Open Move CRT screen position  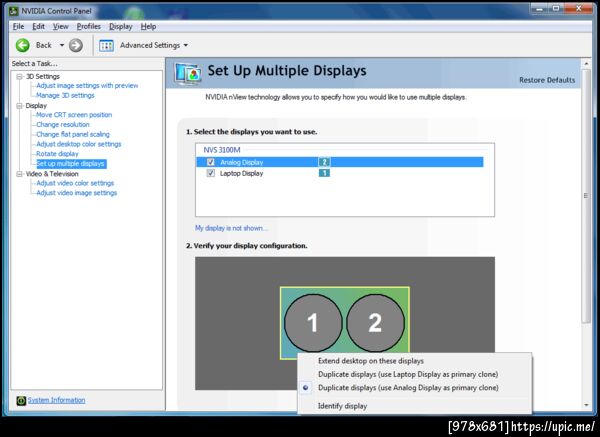point(74,115)
